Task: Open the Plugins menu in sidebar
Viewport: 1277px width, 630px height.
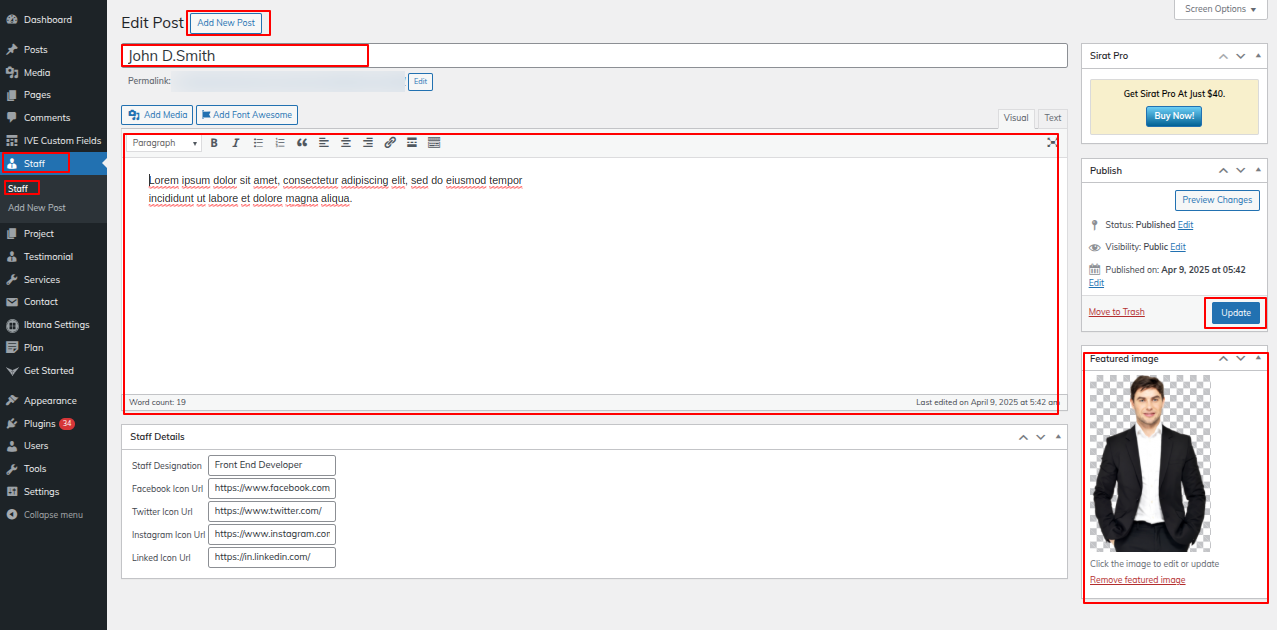Action: pyautogui.click(x=40, y=424)
